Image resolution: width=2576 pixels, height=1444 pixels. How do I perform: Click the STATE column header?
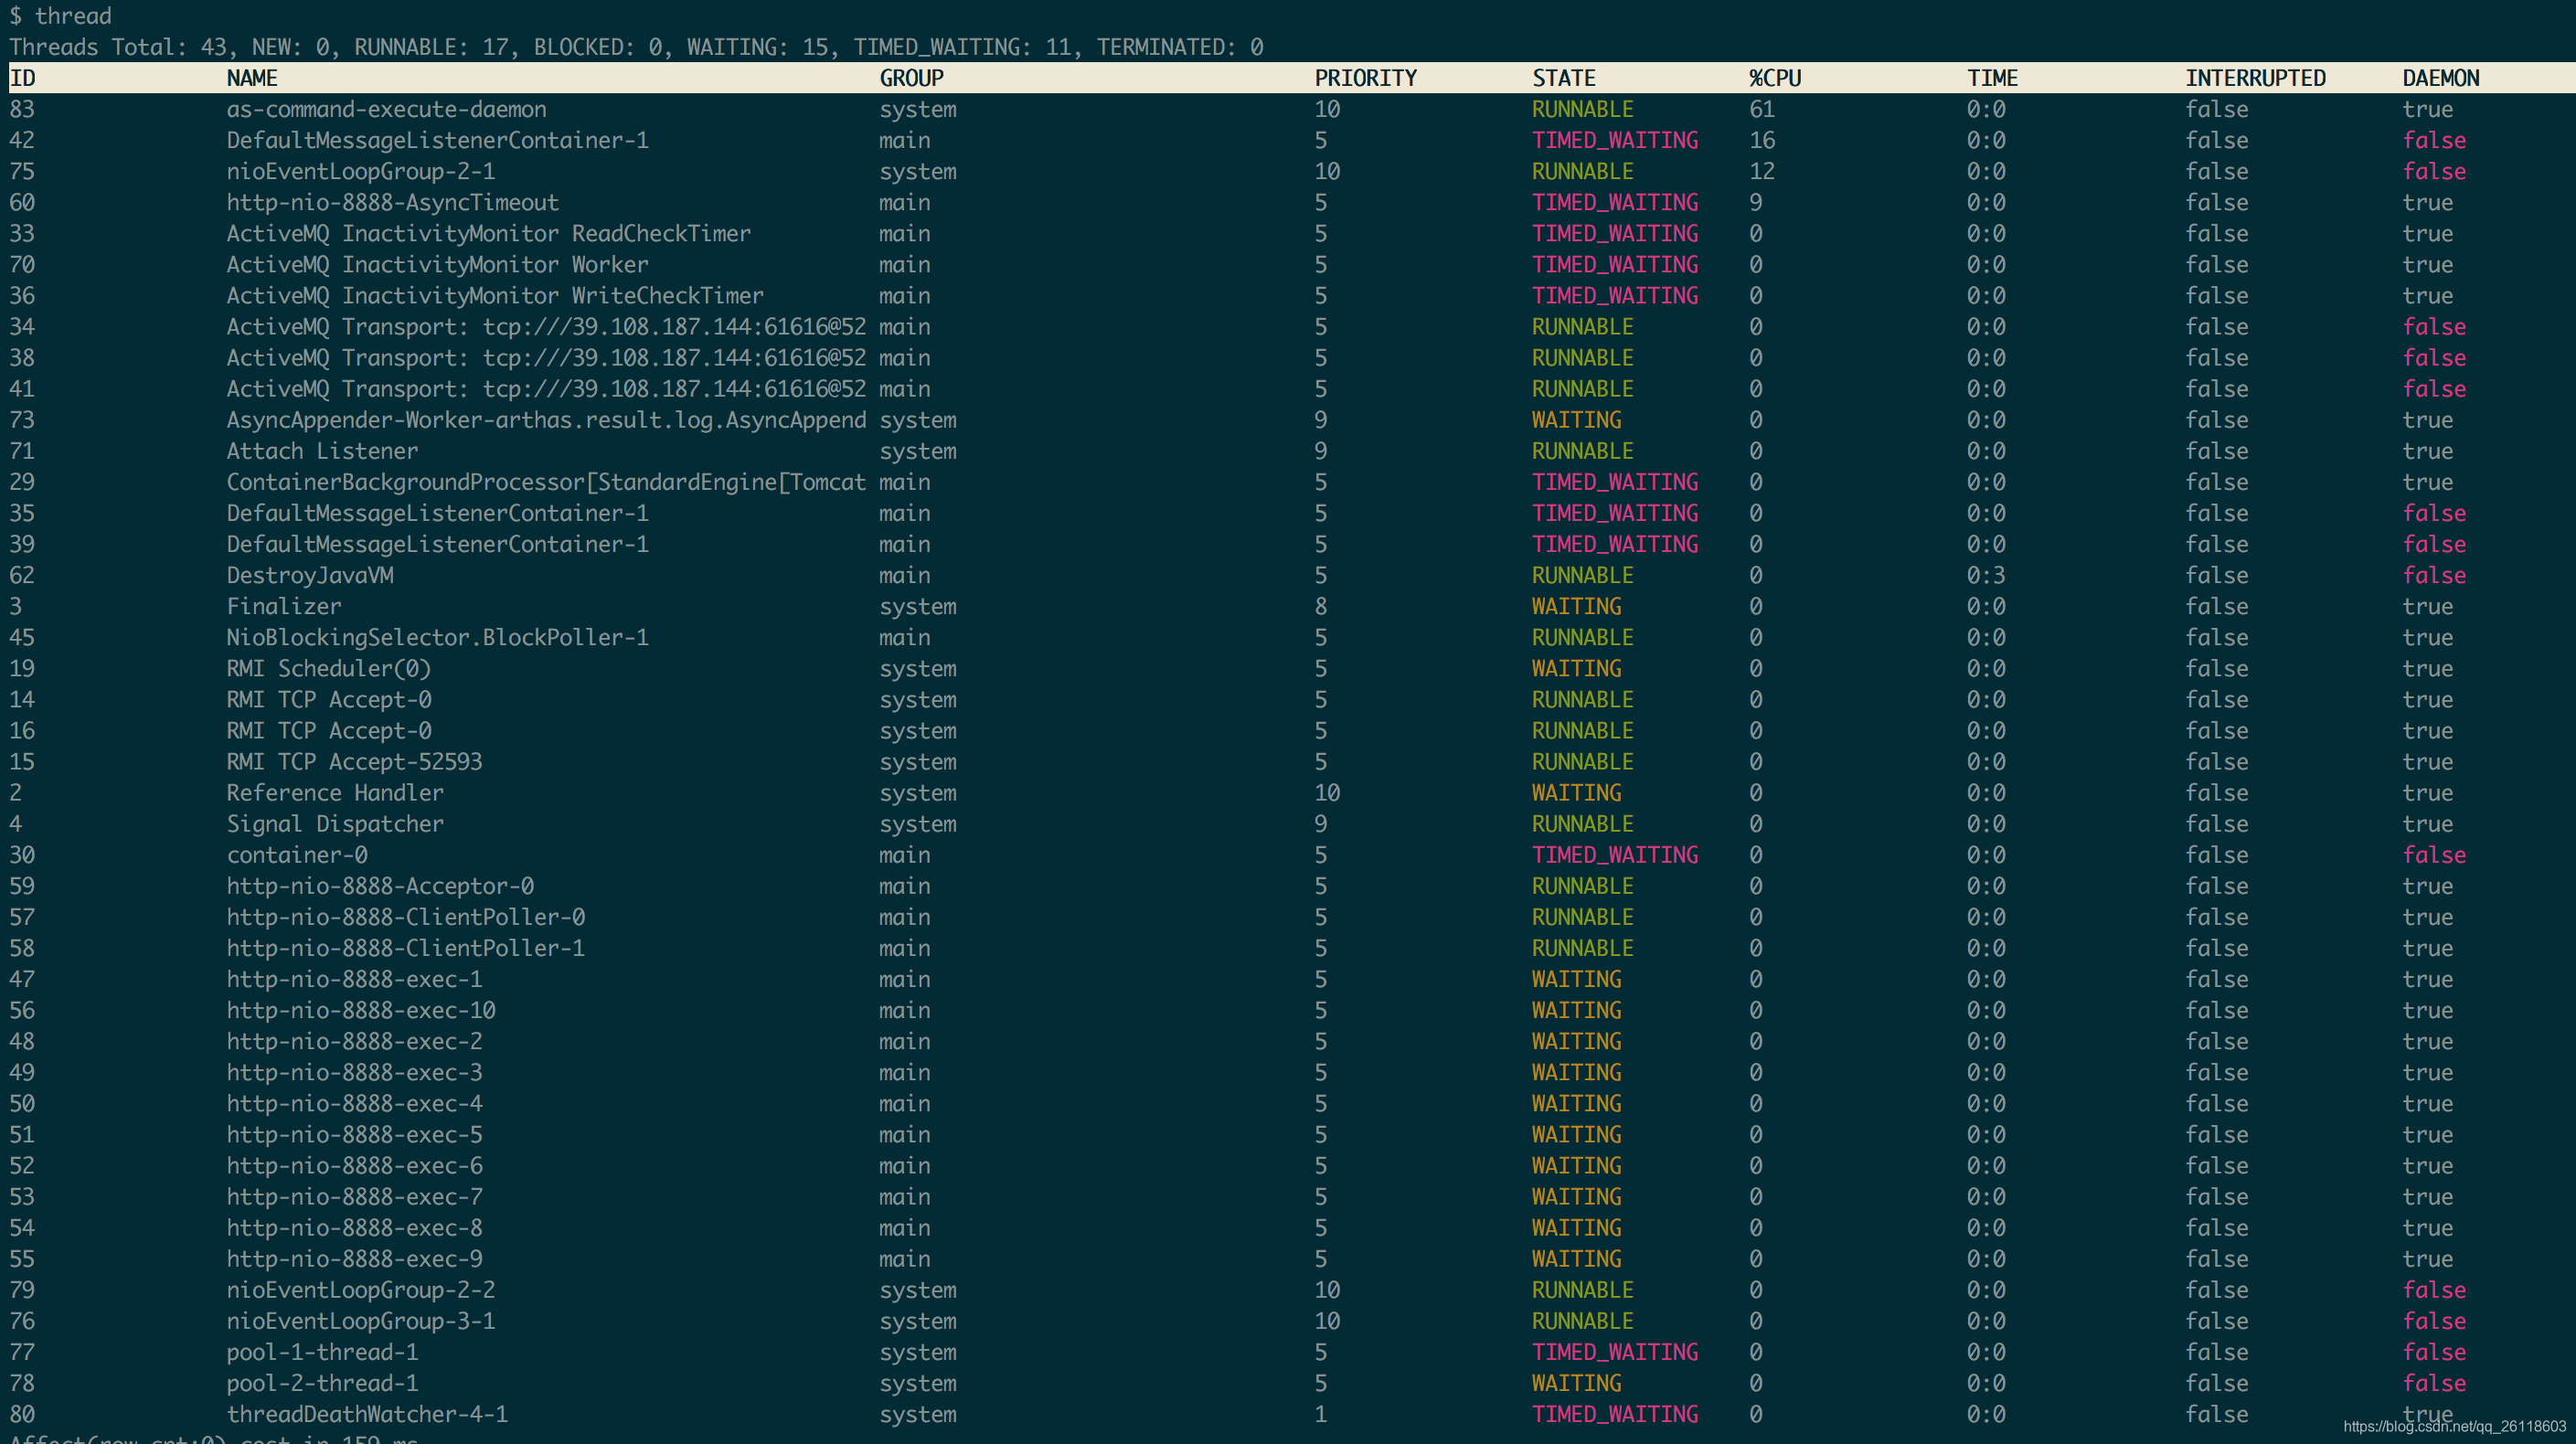1563,78
